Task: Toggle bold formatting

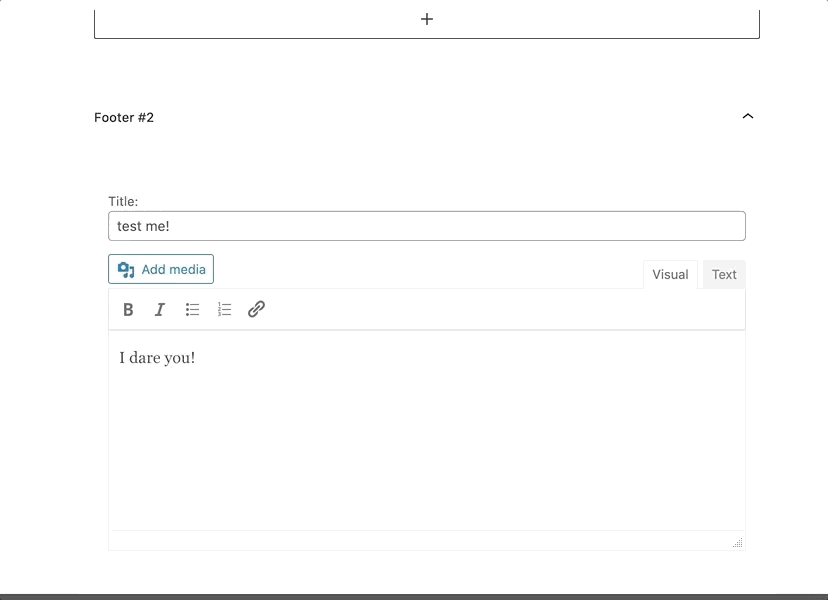Action: pos(128,310)
